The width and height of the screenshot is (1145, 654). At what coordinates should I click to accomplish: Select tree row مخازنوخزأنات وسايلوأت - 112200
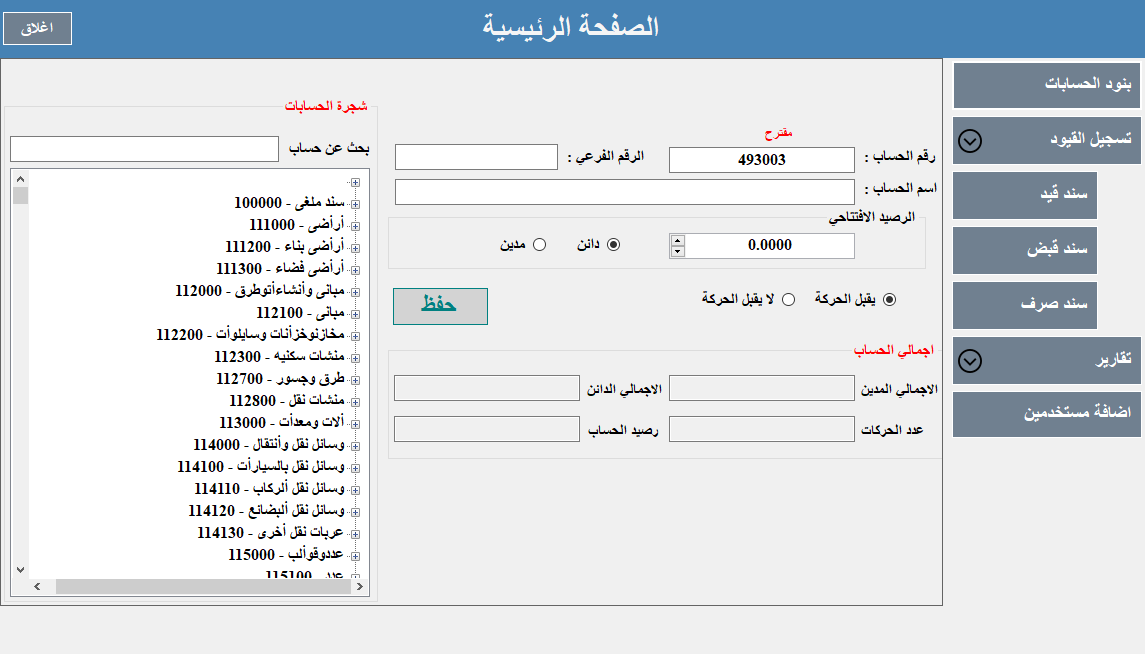(x=250, y=334)
